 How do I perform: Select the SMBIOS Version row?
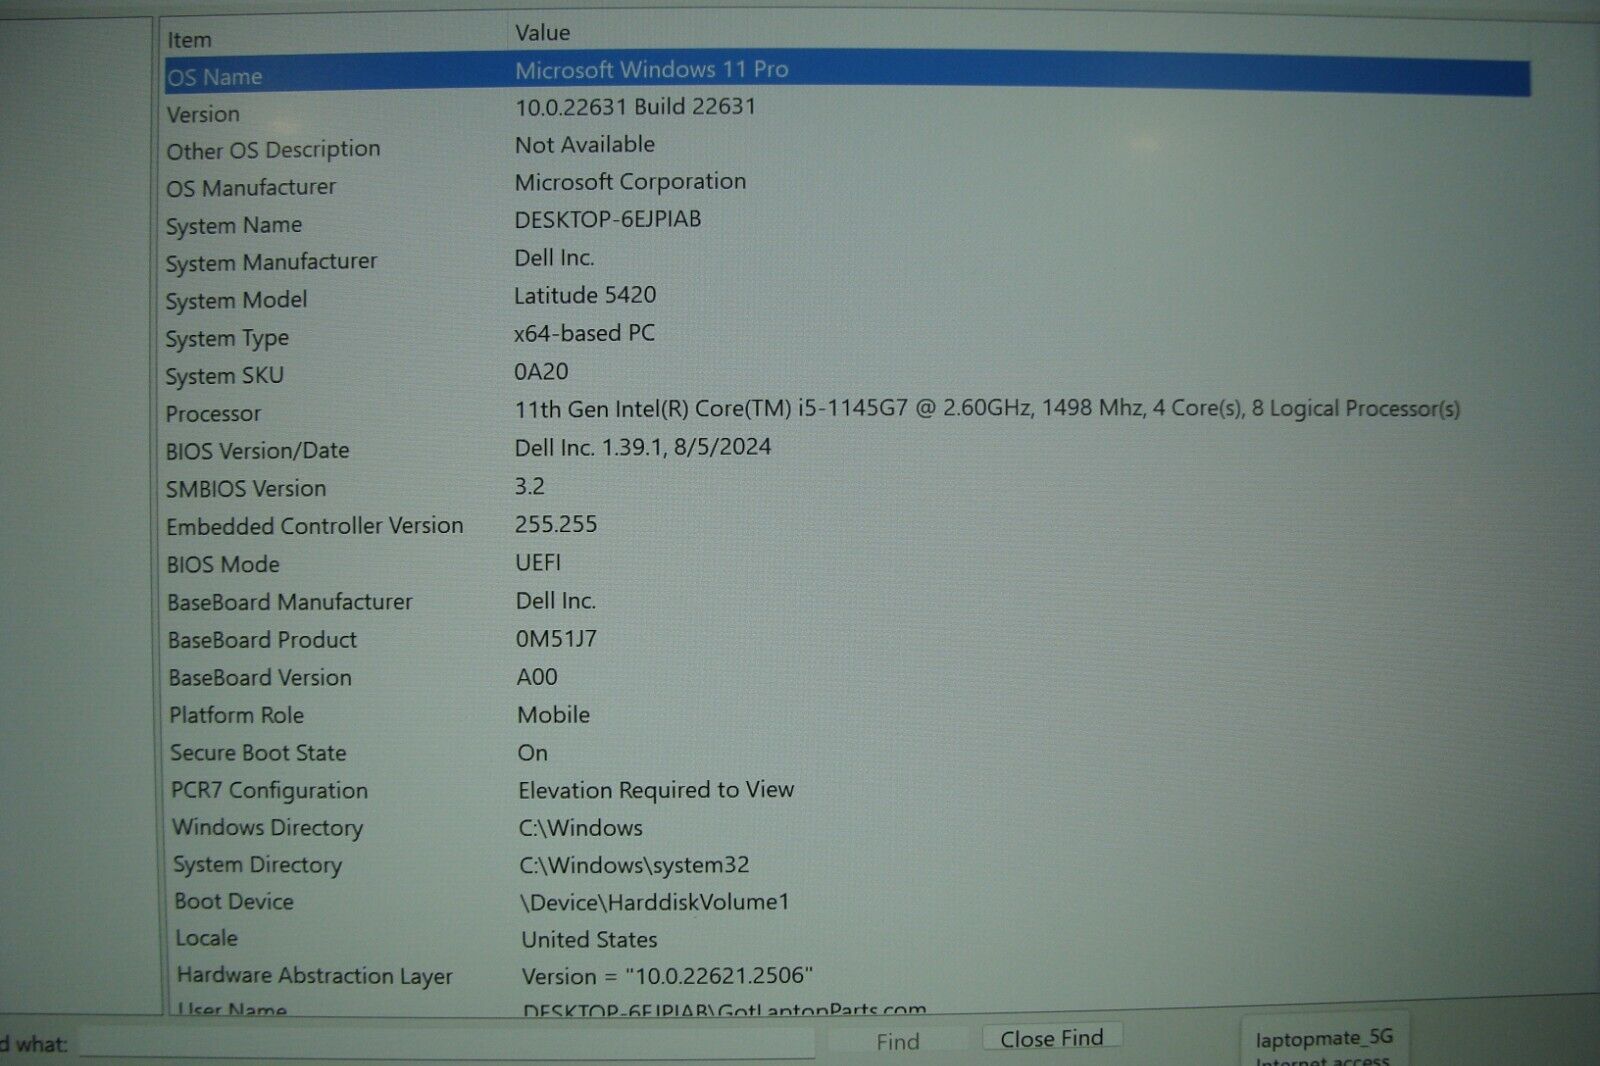click(x=847, y=487)
